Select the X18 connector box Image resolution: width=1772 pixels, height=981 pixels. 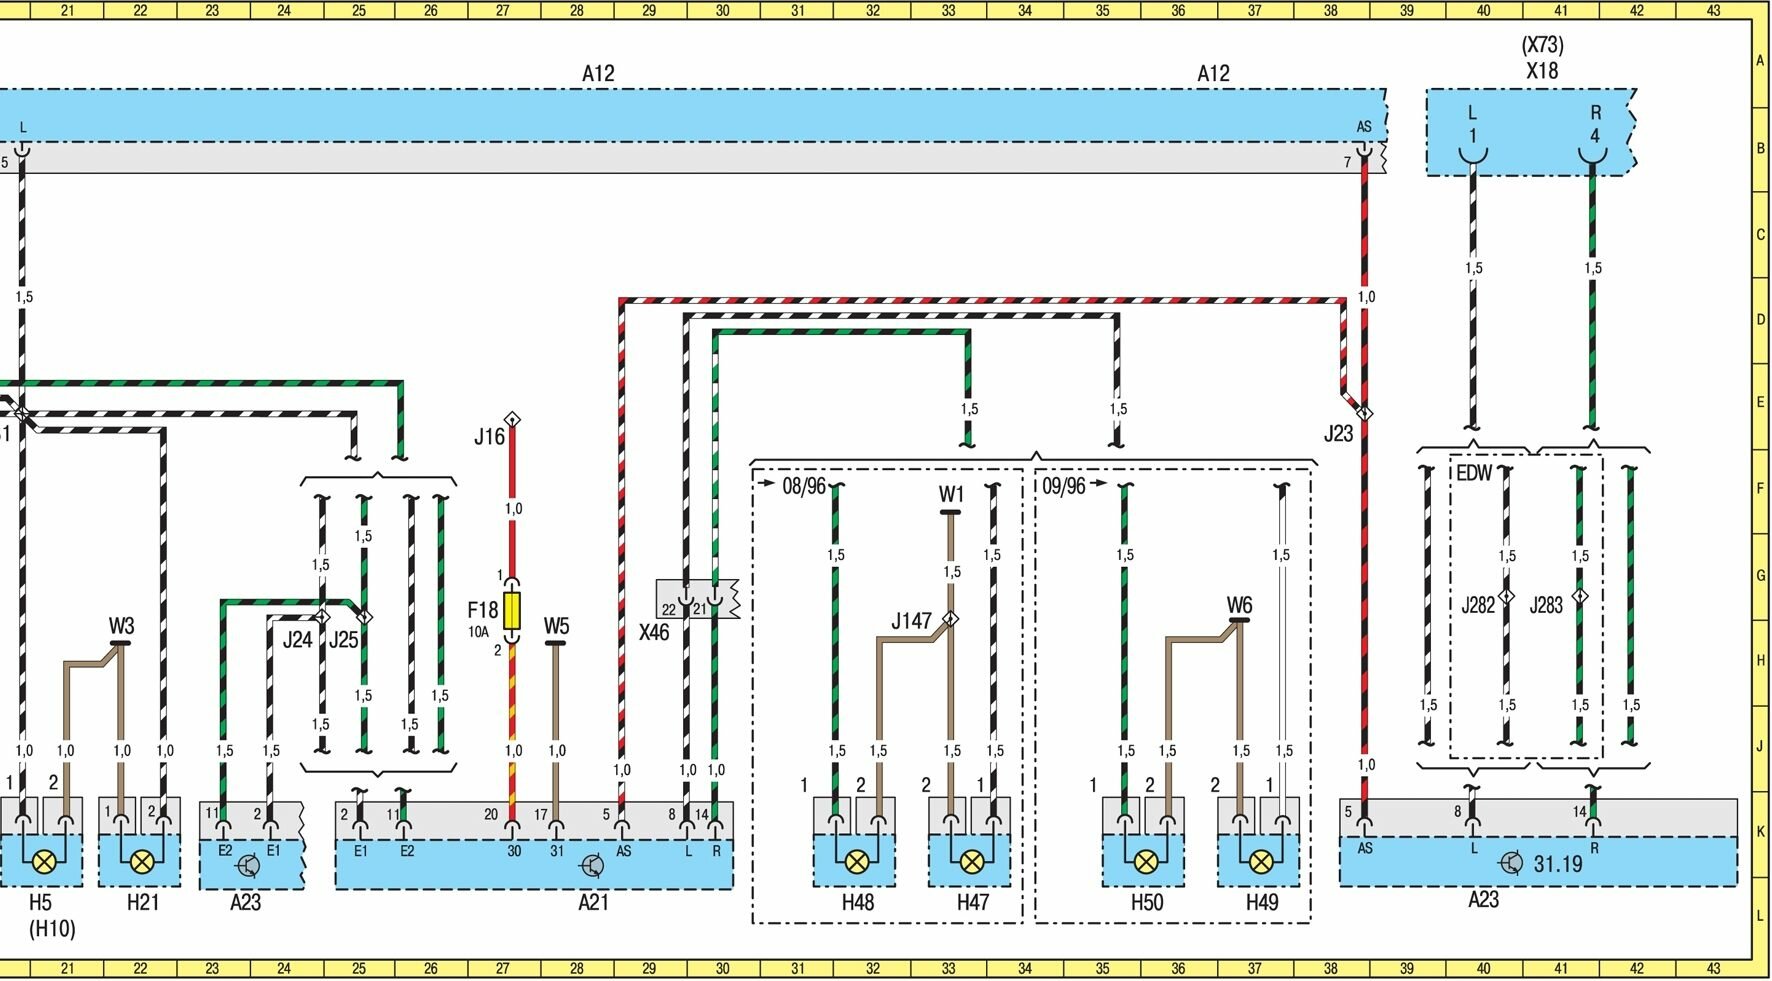pos(1530,132)
